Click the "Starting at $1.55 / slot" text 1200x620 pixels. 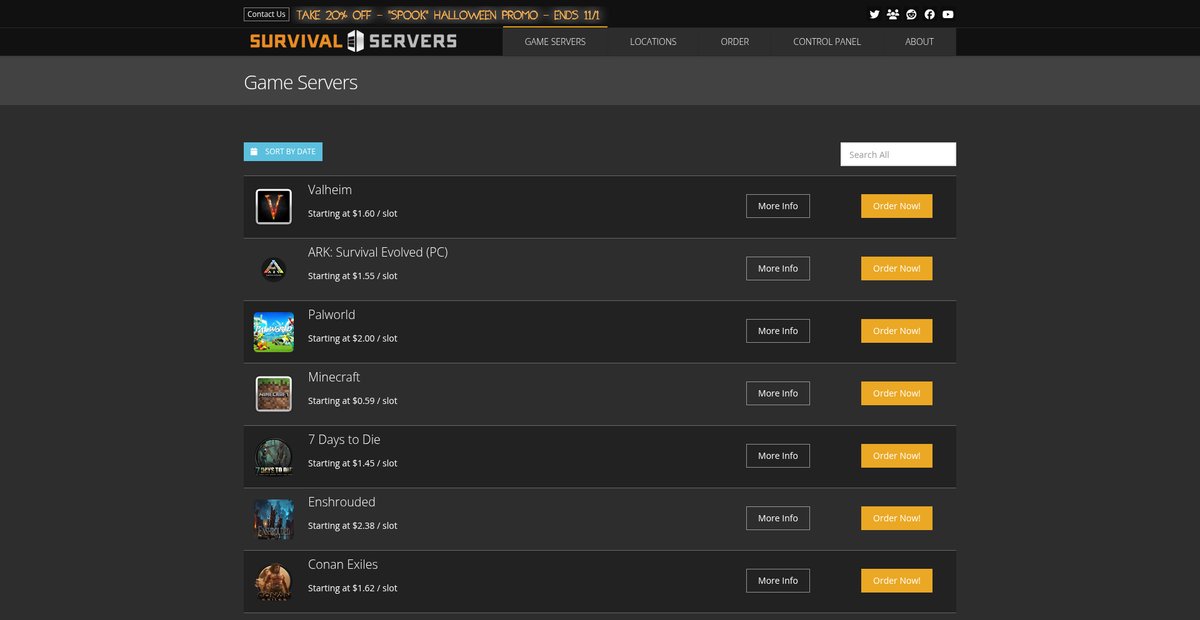(x=353, y=276)
